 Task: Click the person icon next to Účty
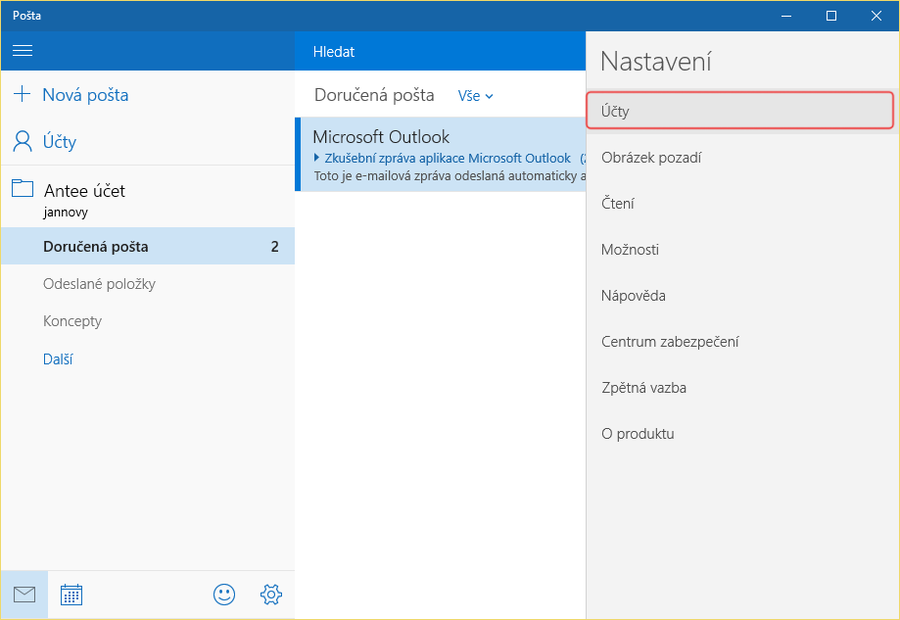22,142
